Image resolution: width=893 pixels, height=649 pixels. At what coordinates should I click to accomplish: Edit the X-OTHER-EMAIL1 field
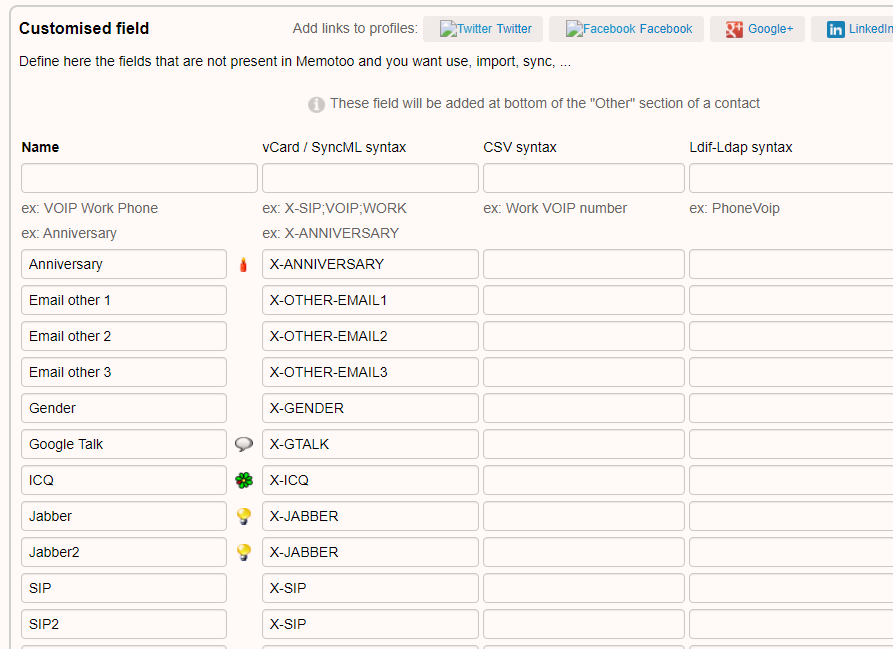pos(370,300)
